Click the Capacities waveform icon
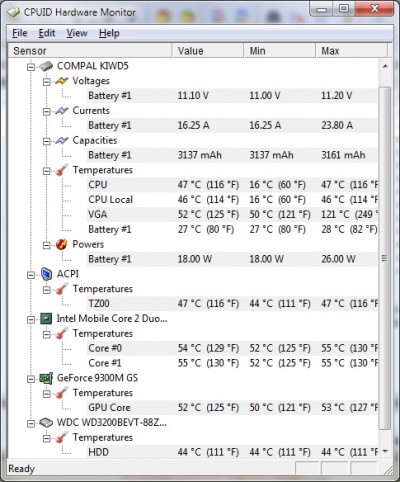400x482 pixels. [62, 140]
